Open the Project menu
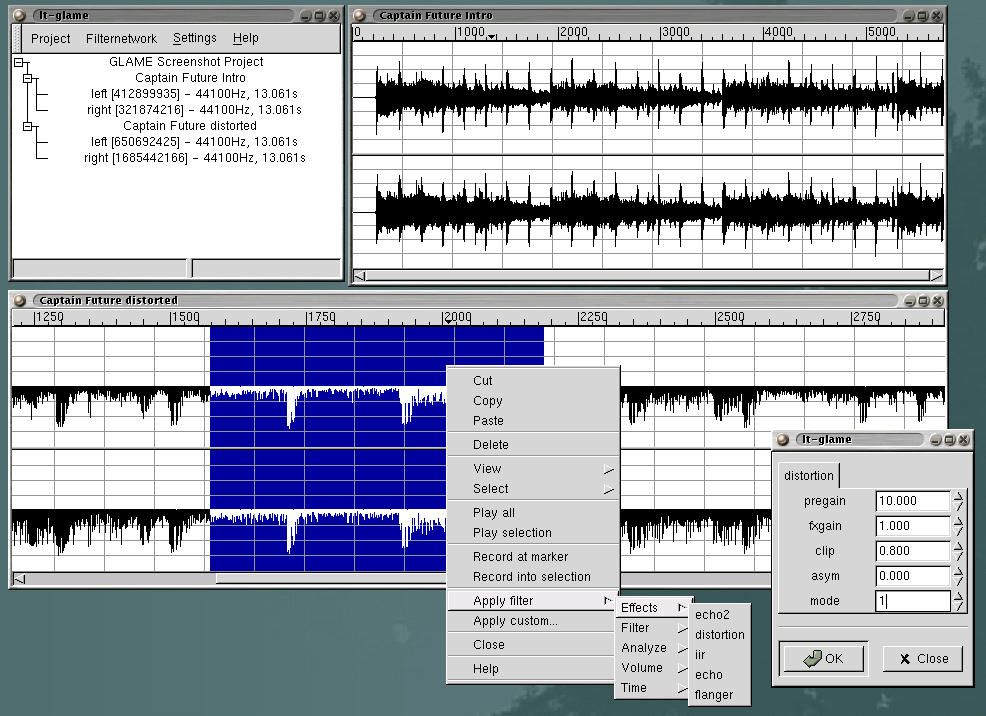Image resolution: width=986 pixels, height=716 pixels. (x=50, y=38)
